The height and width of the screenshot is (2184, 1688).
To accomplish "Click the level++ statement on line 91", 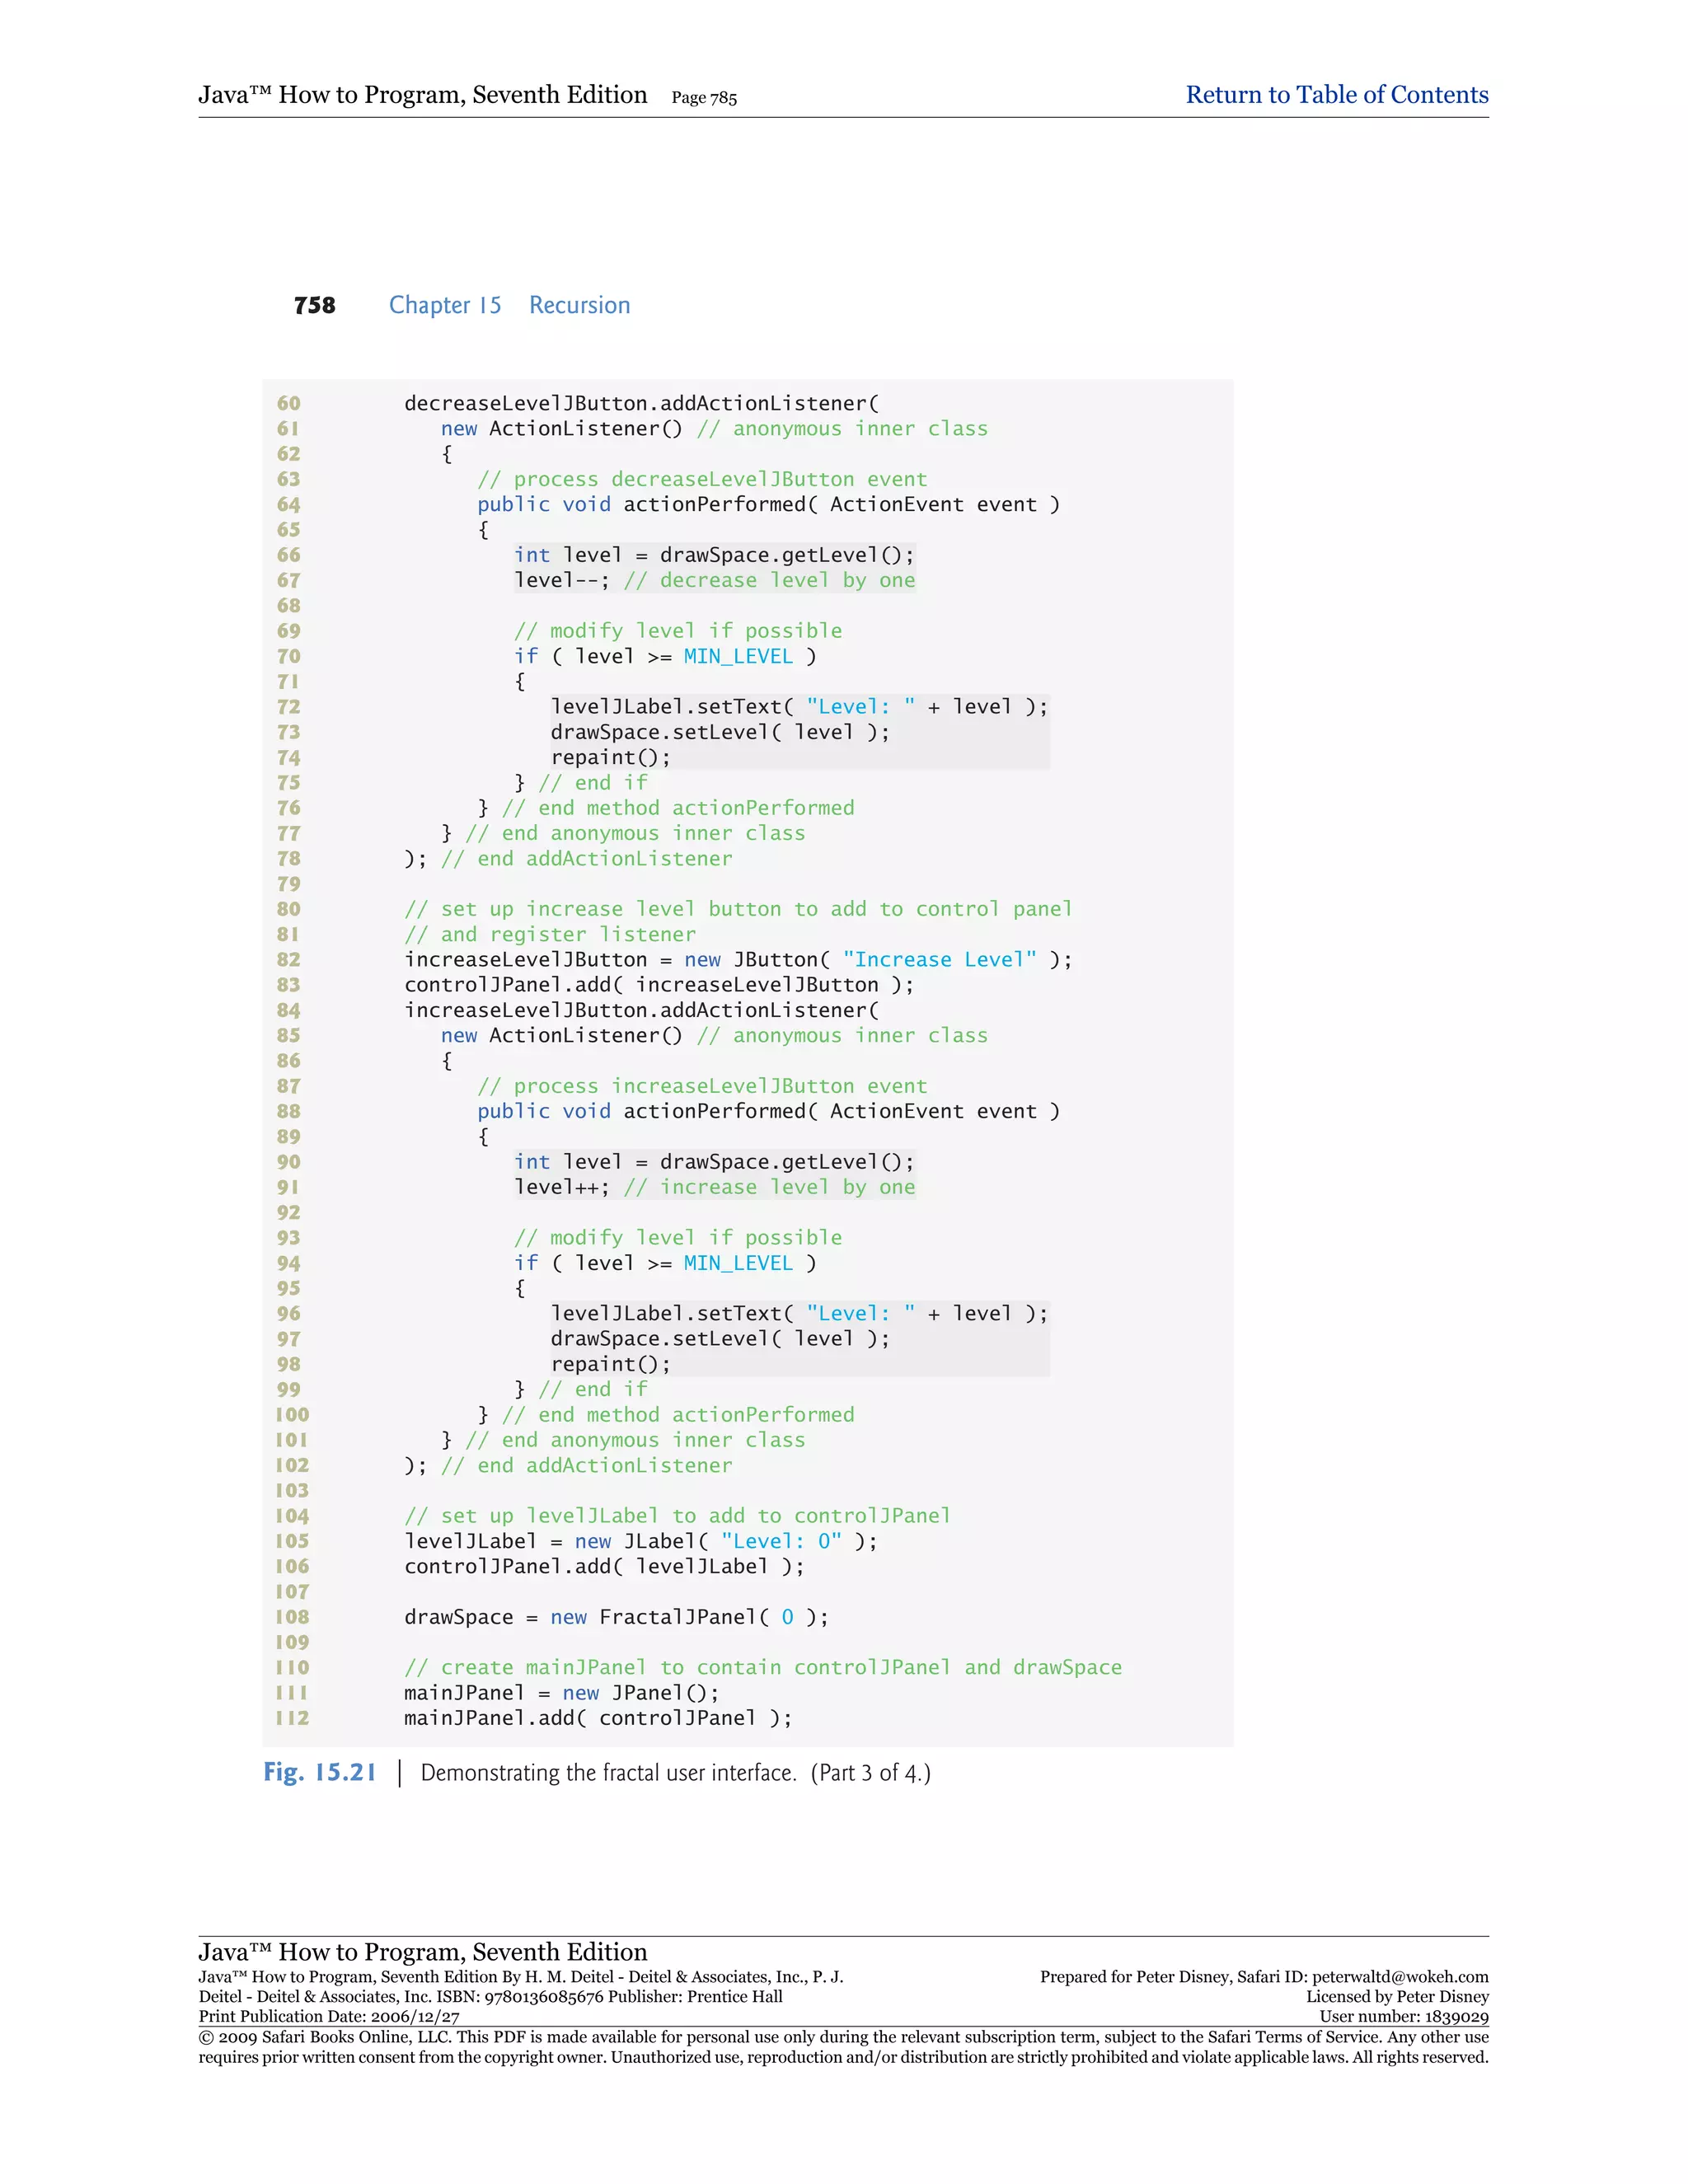I will point(561,1187).
